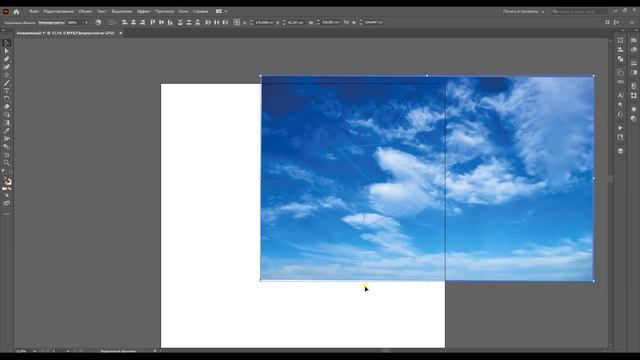Click Horizontal Align Left icon
The width and height of the screenshot is (640, 360).
point(124,22)
